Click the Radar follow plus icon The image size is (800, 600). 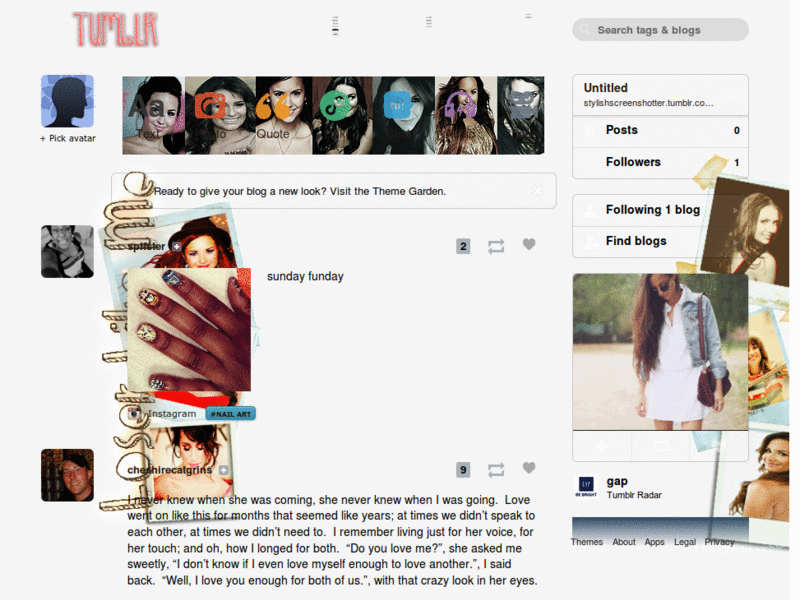click(602, 446)
